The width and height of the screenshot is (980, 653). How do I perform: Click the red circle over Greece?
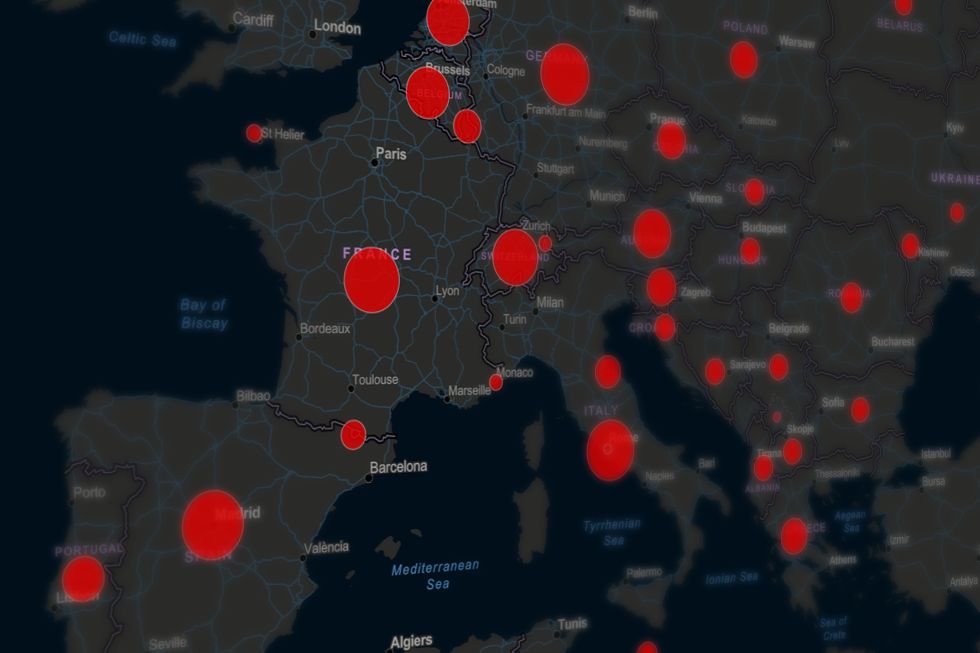pyautogui.click(x=794, y=536)
